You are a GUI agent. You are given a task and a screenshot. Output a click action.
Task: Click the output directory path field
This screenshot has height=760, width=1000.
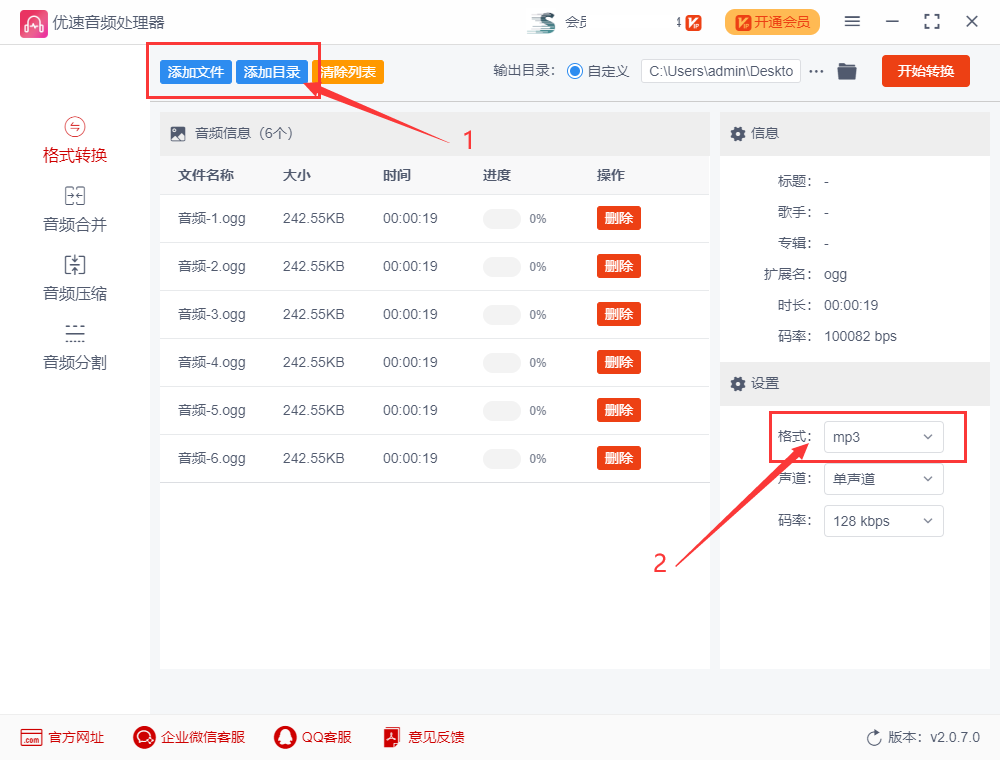point(720,71)
